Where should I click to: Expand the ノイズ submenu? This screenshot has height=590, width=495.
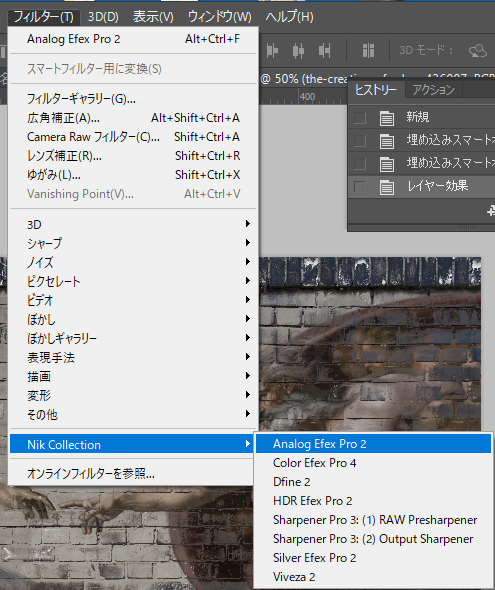(133, 262)
